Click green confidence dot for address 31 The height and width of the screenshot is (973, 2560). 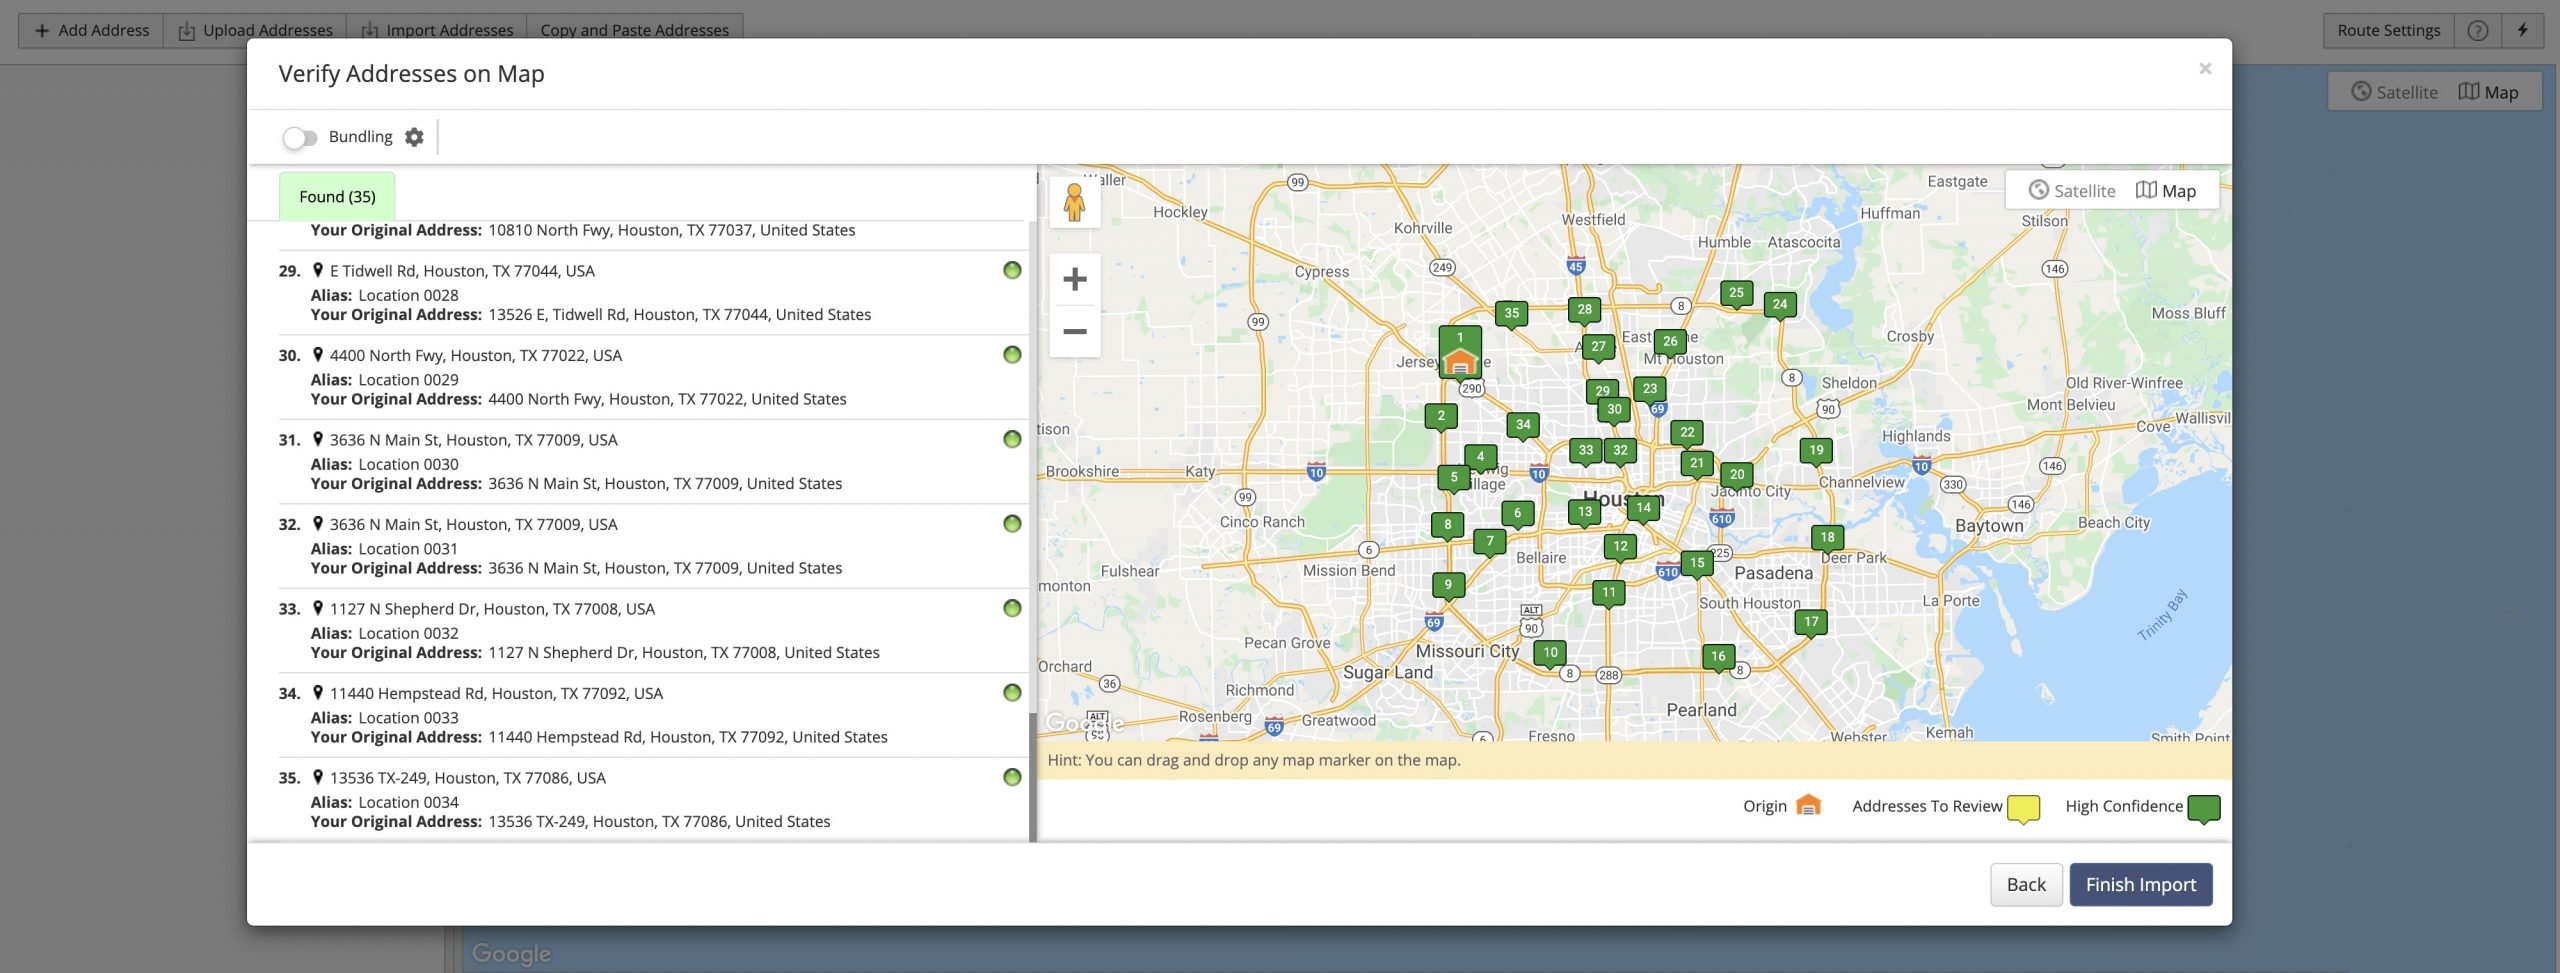pos(1012,439)
